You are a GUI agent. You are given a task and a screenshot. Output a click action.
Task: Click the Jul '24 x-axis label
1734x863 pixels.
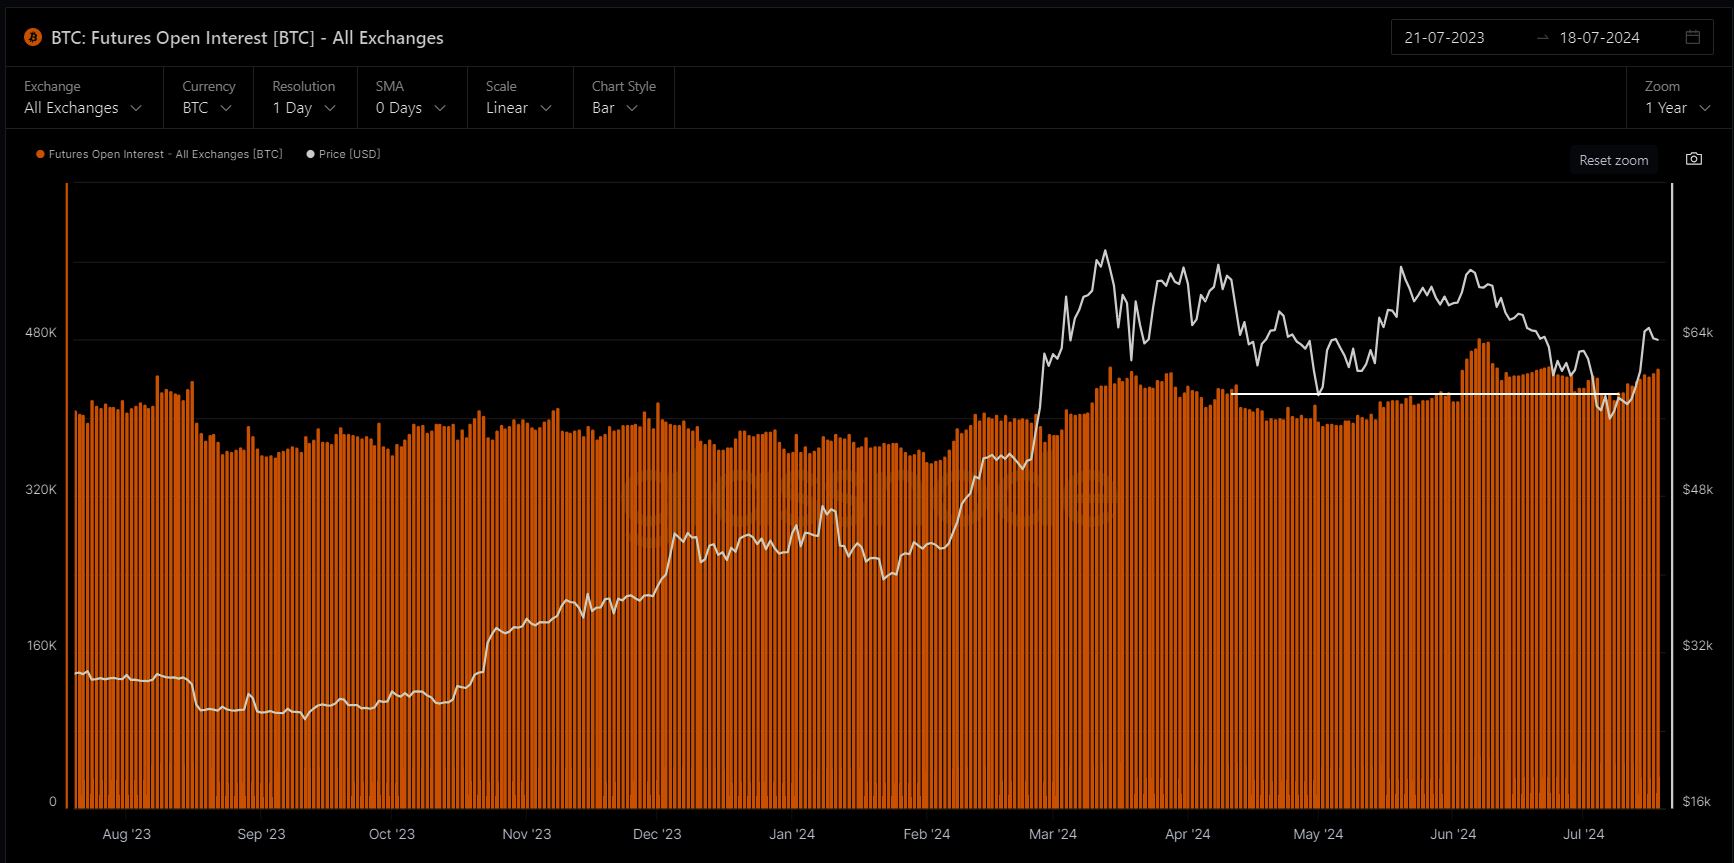[1584, 834]
